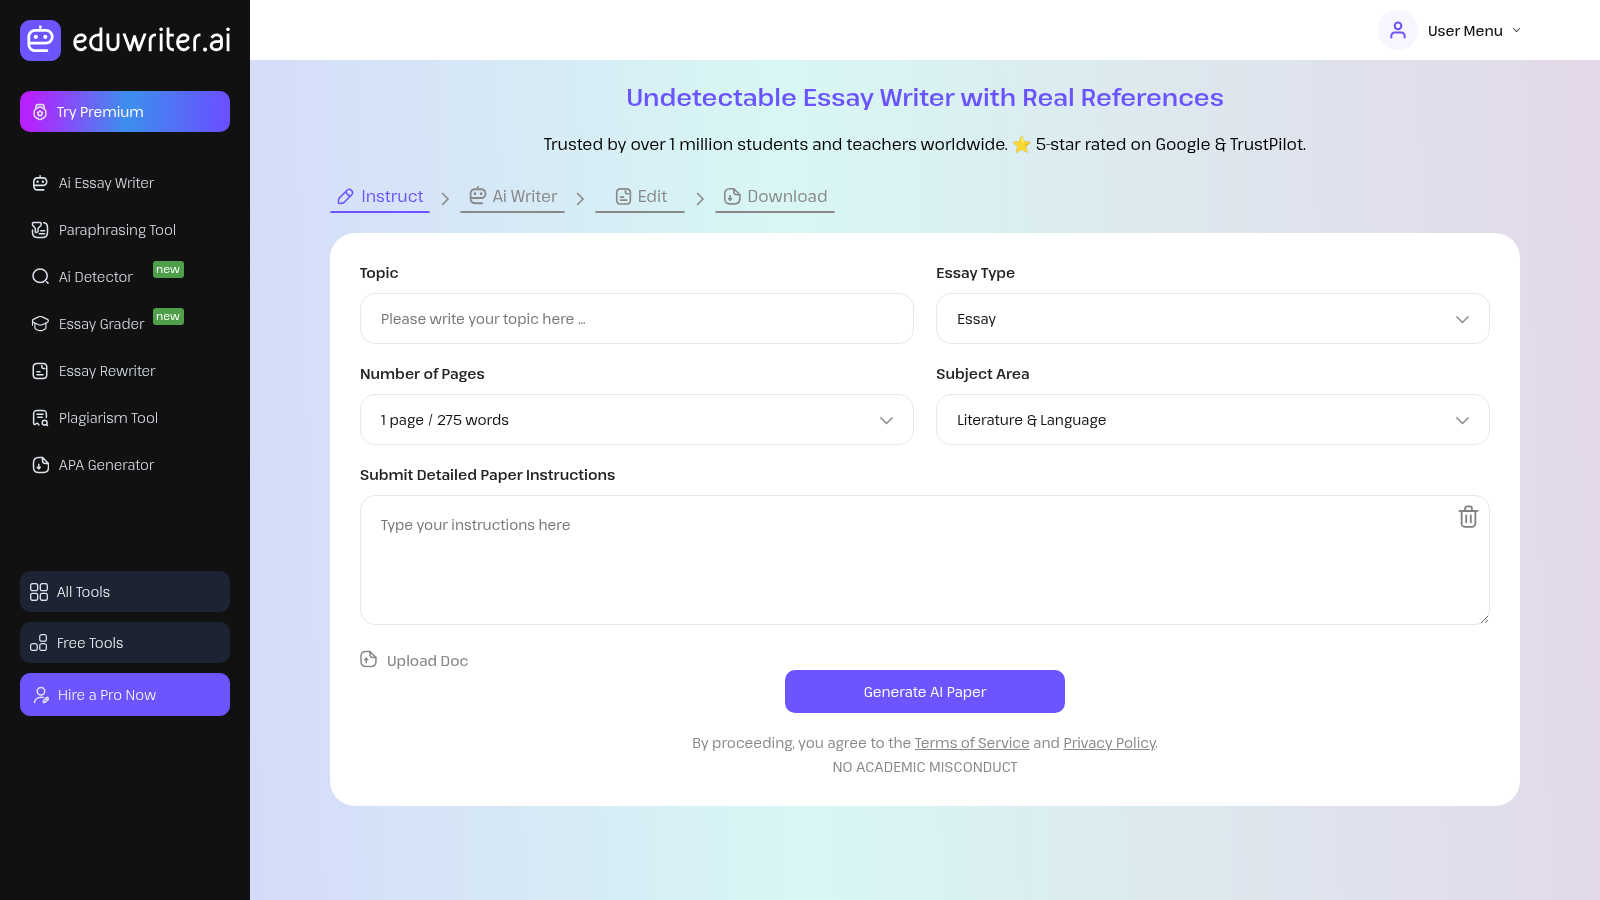The image size is (1600, 900).
Task: Expand the User Menu chevron
Action: (x=1516, y=31)
